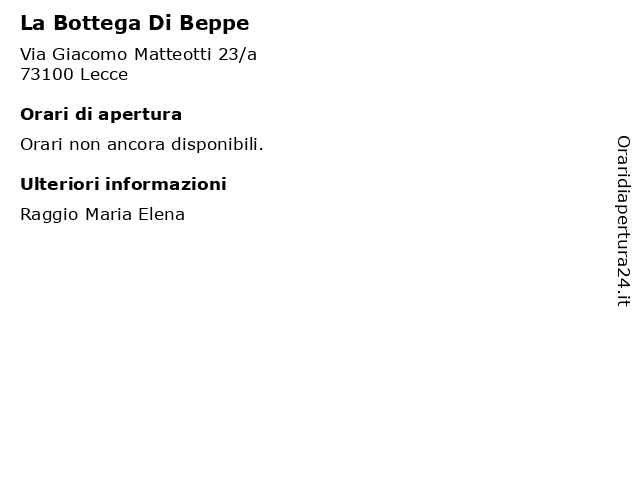Click the "La Bottega Di Beppe" title
The height and width of the screenshot is (480, 640).
click(135, 23)
